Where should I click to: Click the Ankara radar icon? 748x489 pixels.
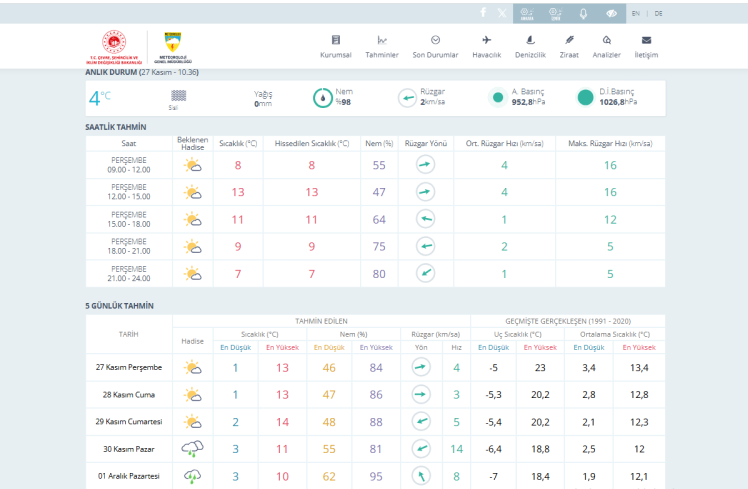tap(528, 13)
